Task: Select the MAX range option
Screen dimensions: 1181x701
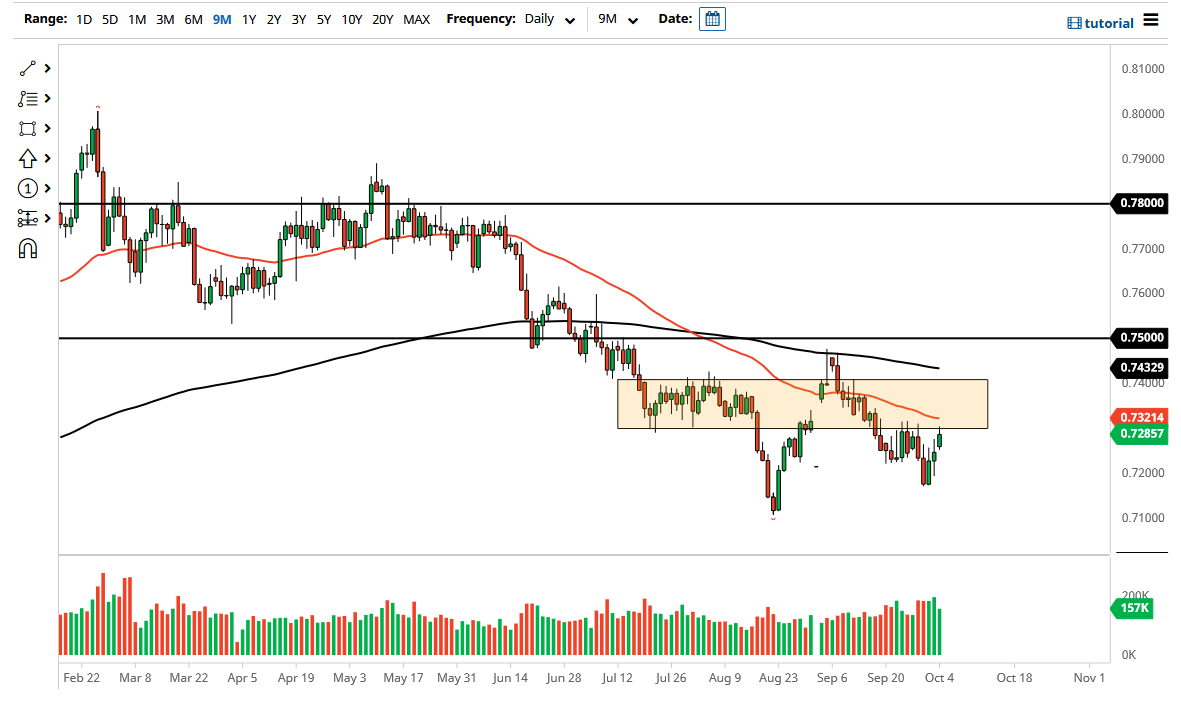Action: click(x=416, y=19)
